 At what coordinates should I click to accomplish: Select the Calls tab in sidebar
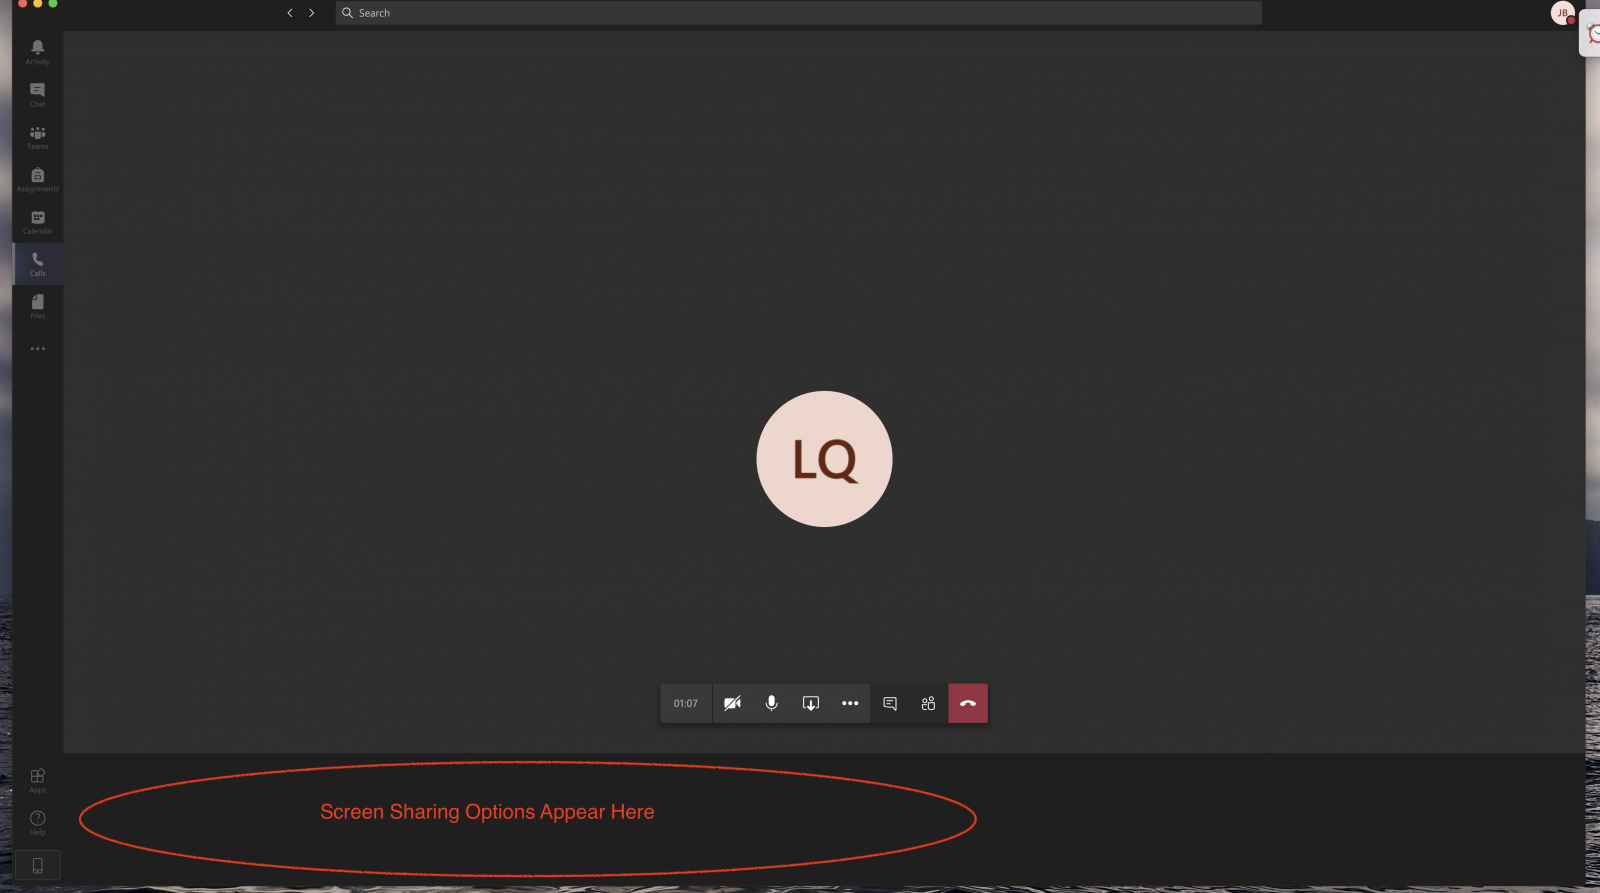tap(37, 264)
